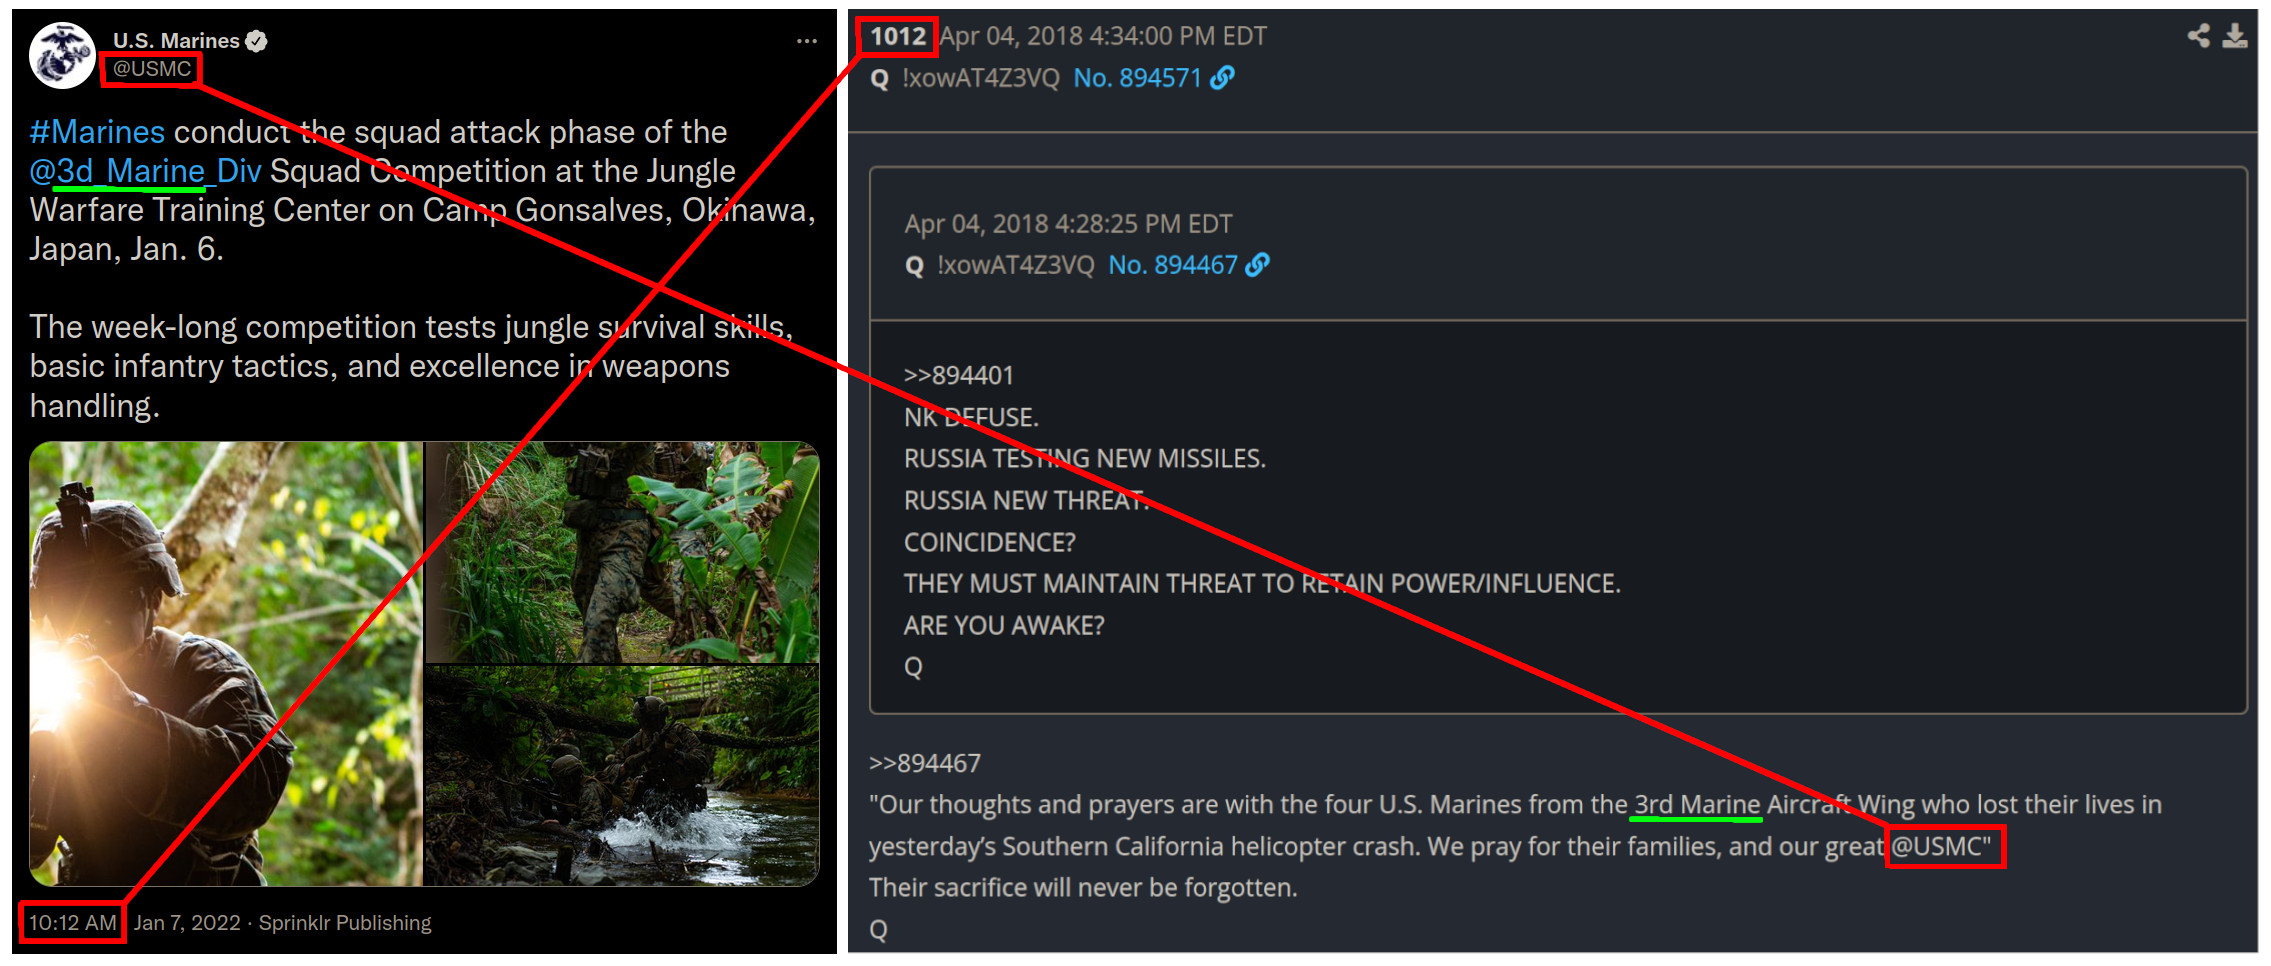Image resolution: width=2271 pixels, height=966 pixels.
Task: Open the #Marines hashtag link
Action: (97, 132)
